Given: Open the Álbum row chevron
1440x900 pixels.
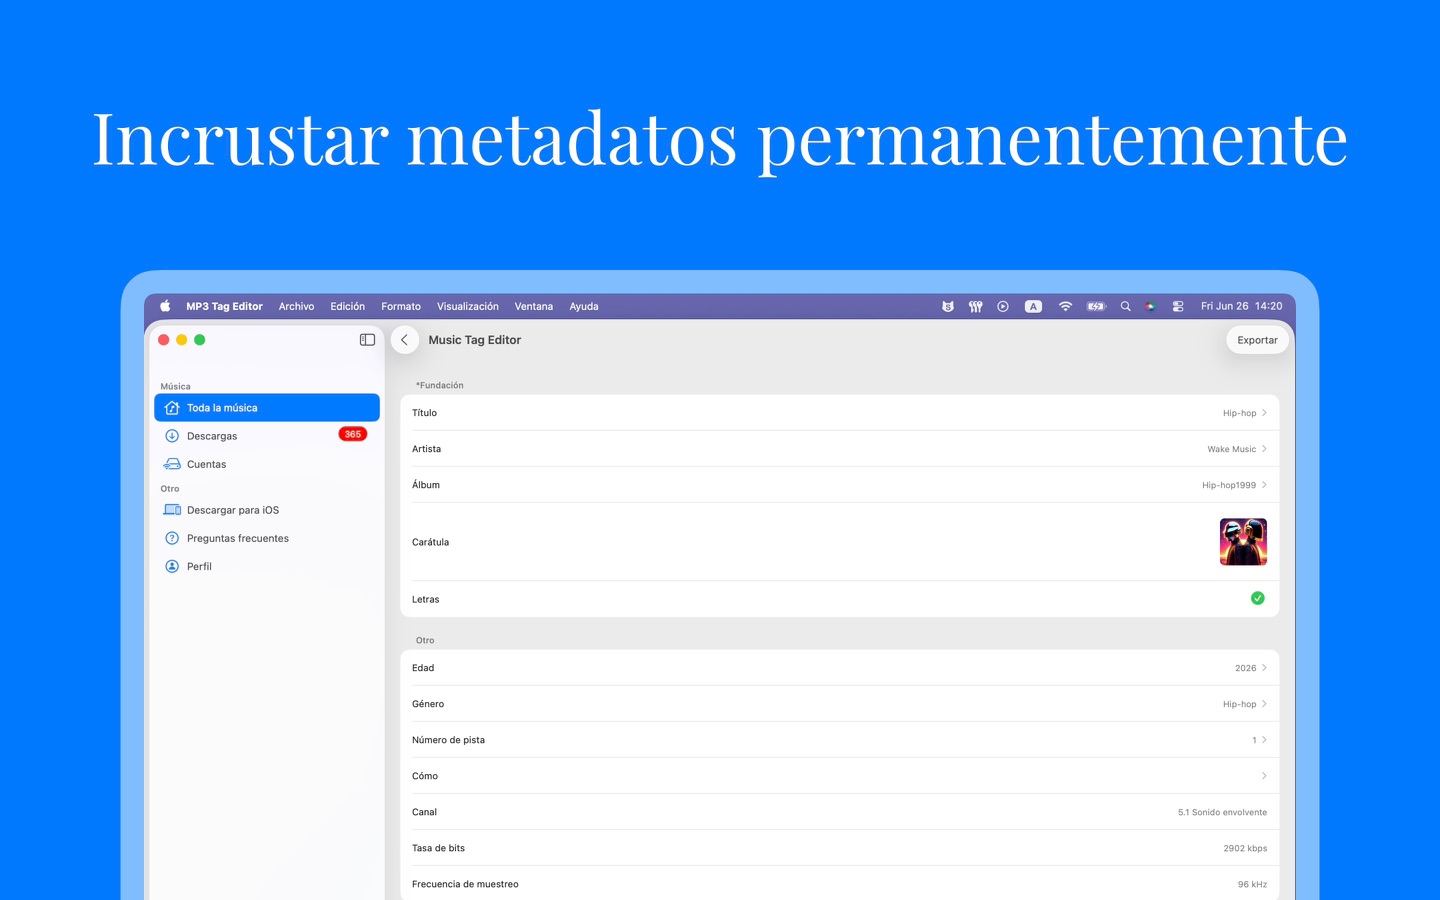Looking at the screenshot, I should pyautogui.click(x=1264, y=485).
